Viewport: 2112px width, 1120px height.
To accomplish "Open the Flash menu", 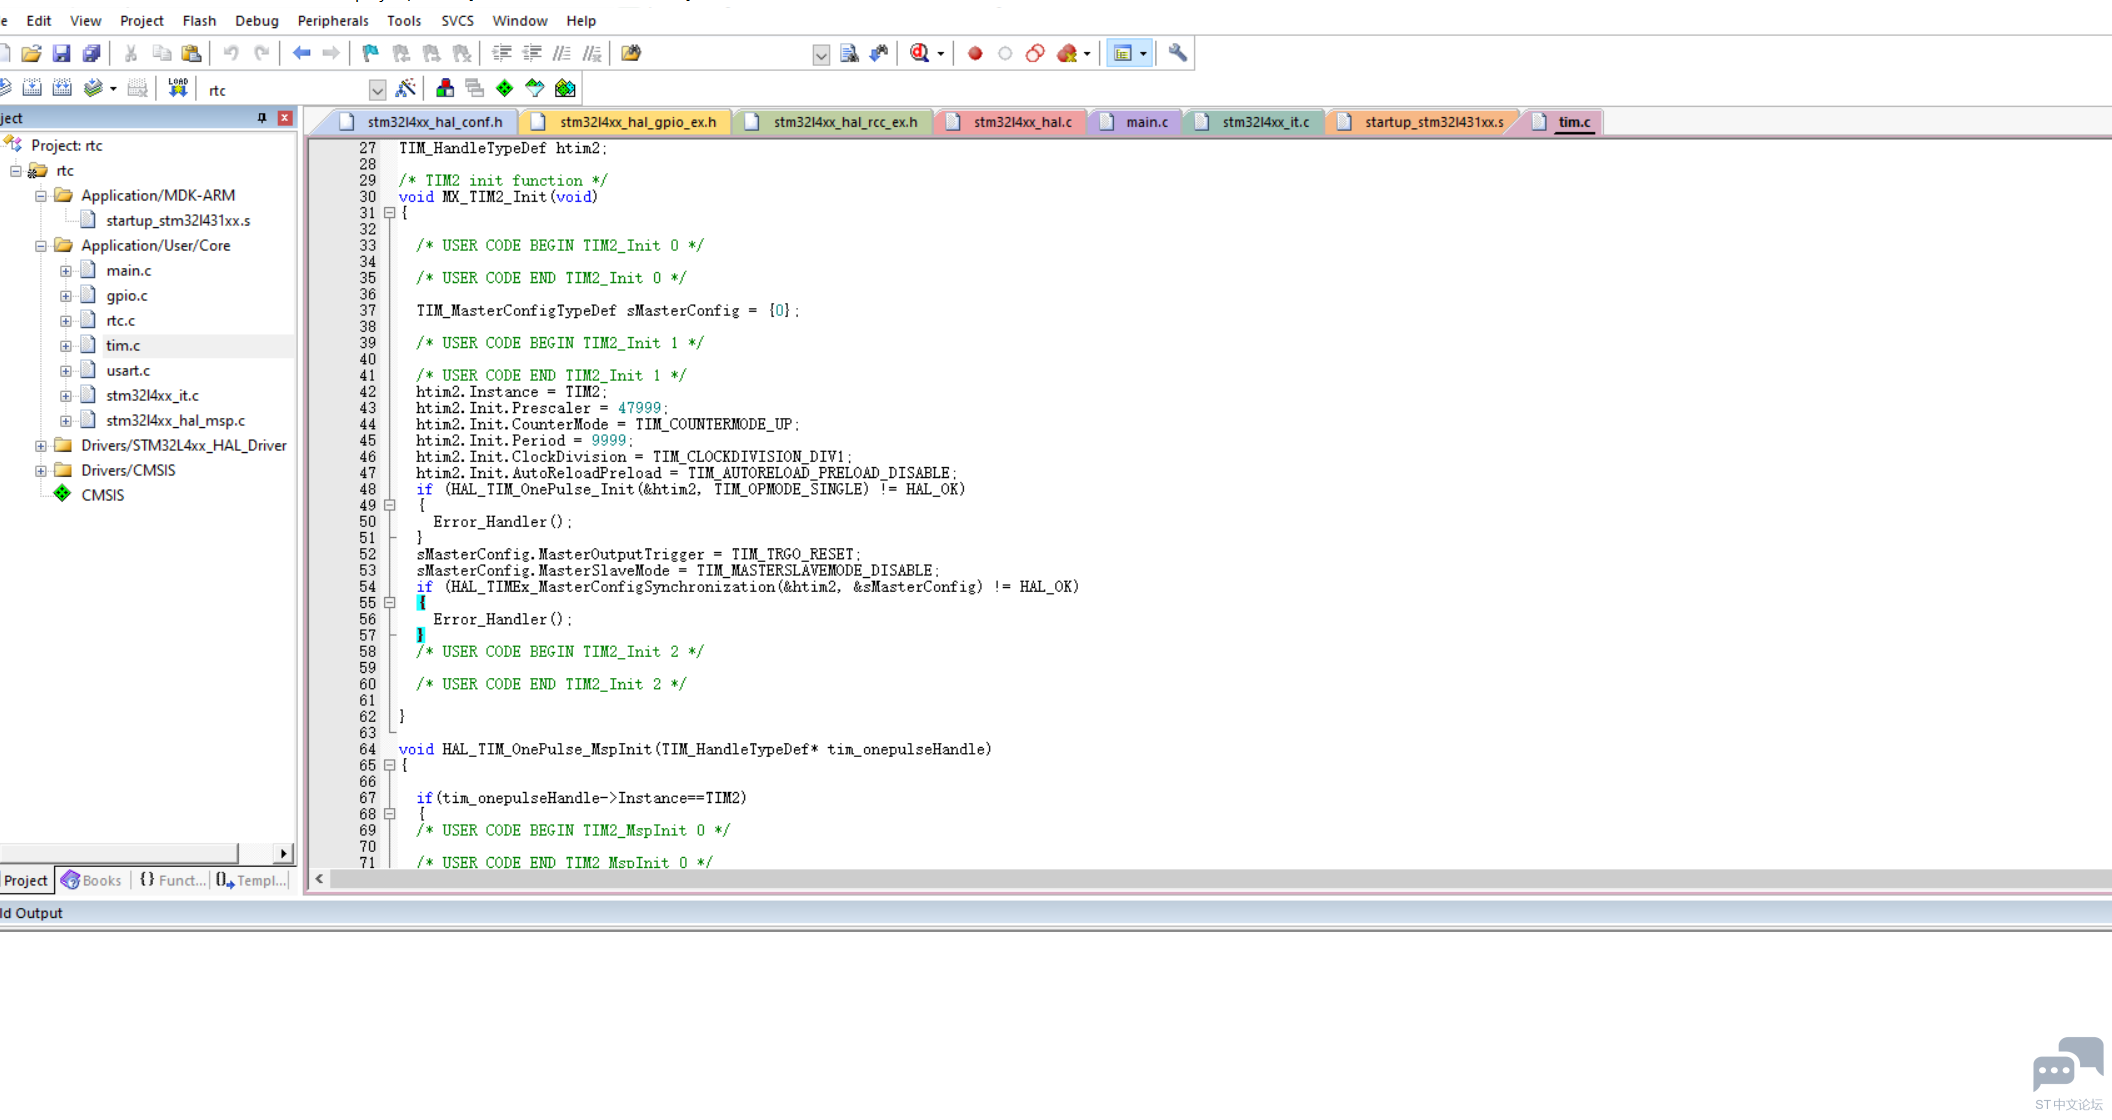I will [x=199, y=20].
